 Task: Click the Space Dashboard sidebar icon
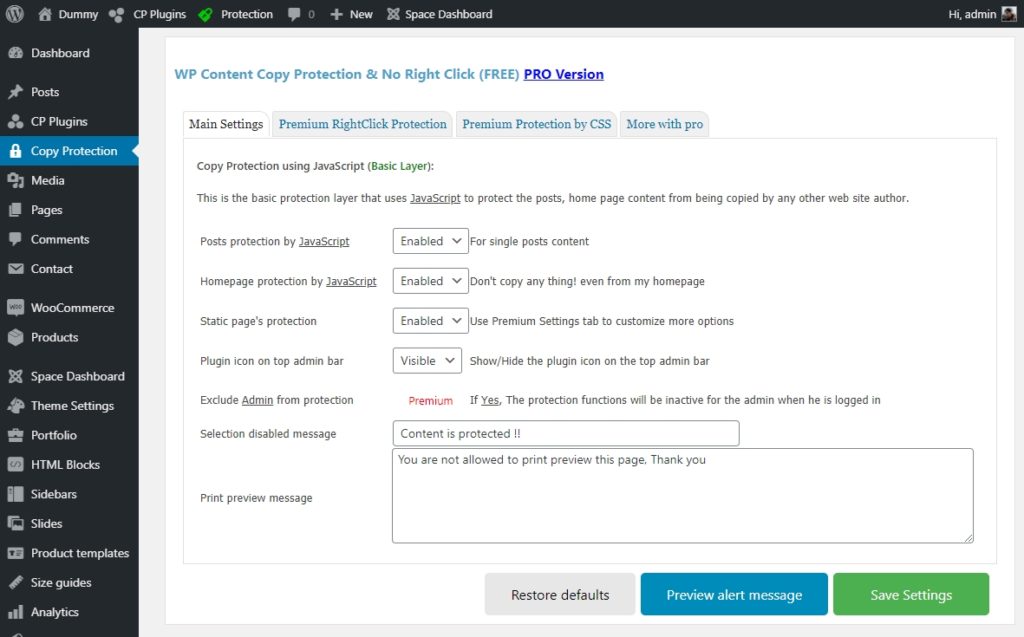click(x=16, y=376)
